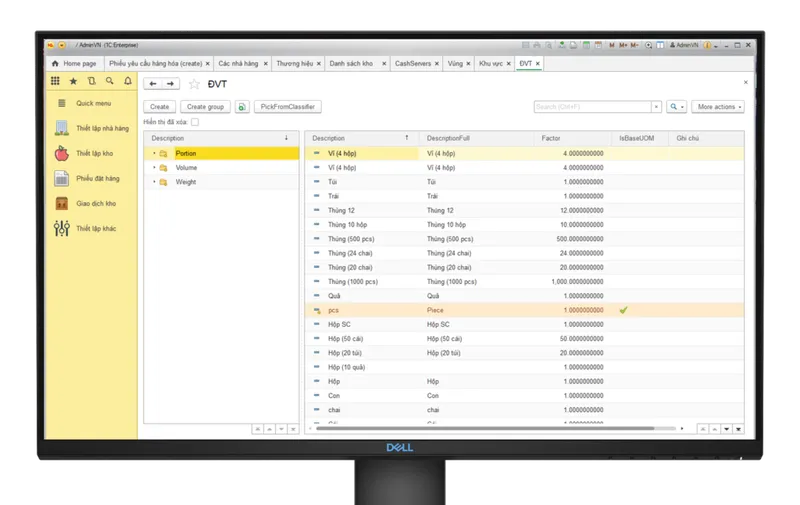Image resolution: width=800 pixels, height=505 pixels.
Task: Click the zoom magnifier icon in title bar
Action: click(x=648, y=45)
